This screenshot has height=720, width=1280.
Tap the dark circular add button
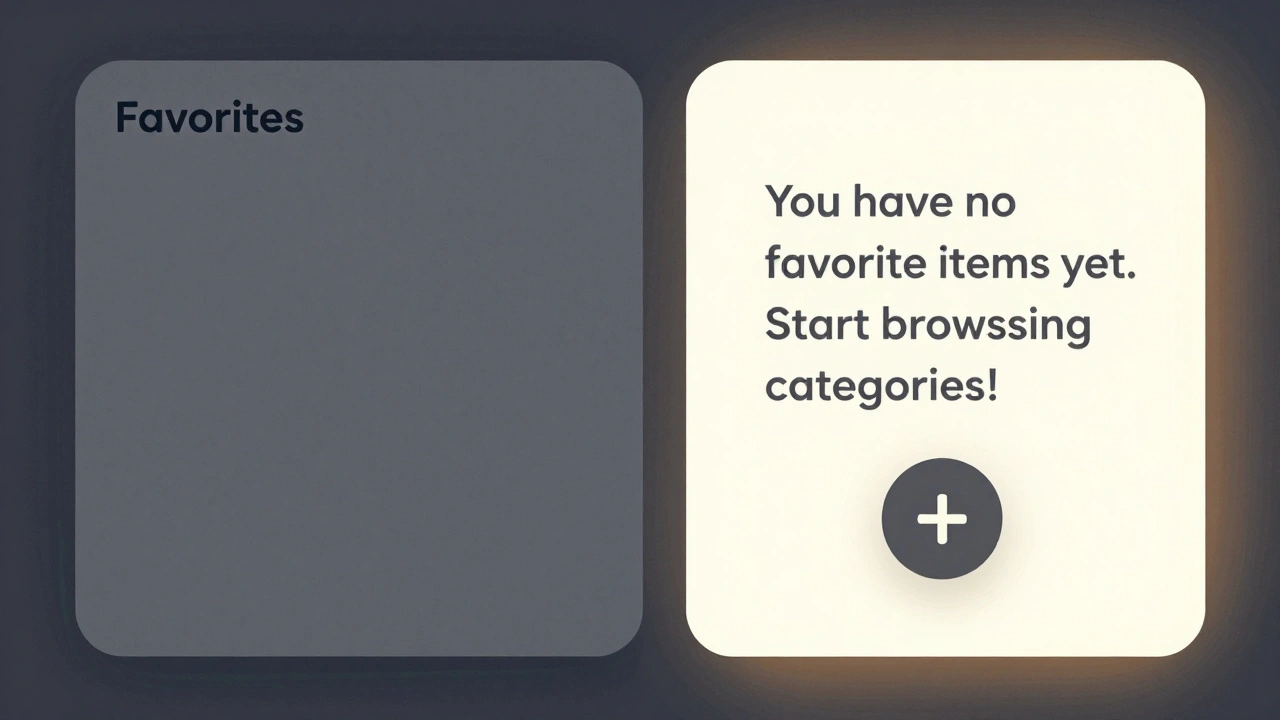[941, 519]
